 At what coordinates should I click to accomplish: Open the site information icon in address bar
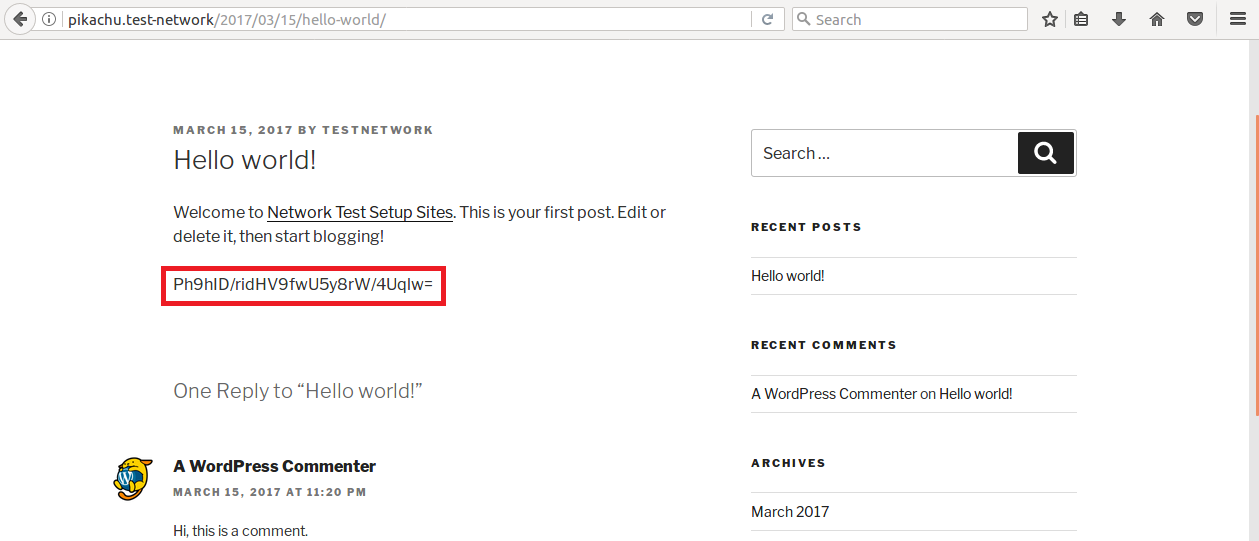click(48, 19)
